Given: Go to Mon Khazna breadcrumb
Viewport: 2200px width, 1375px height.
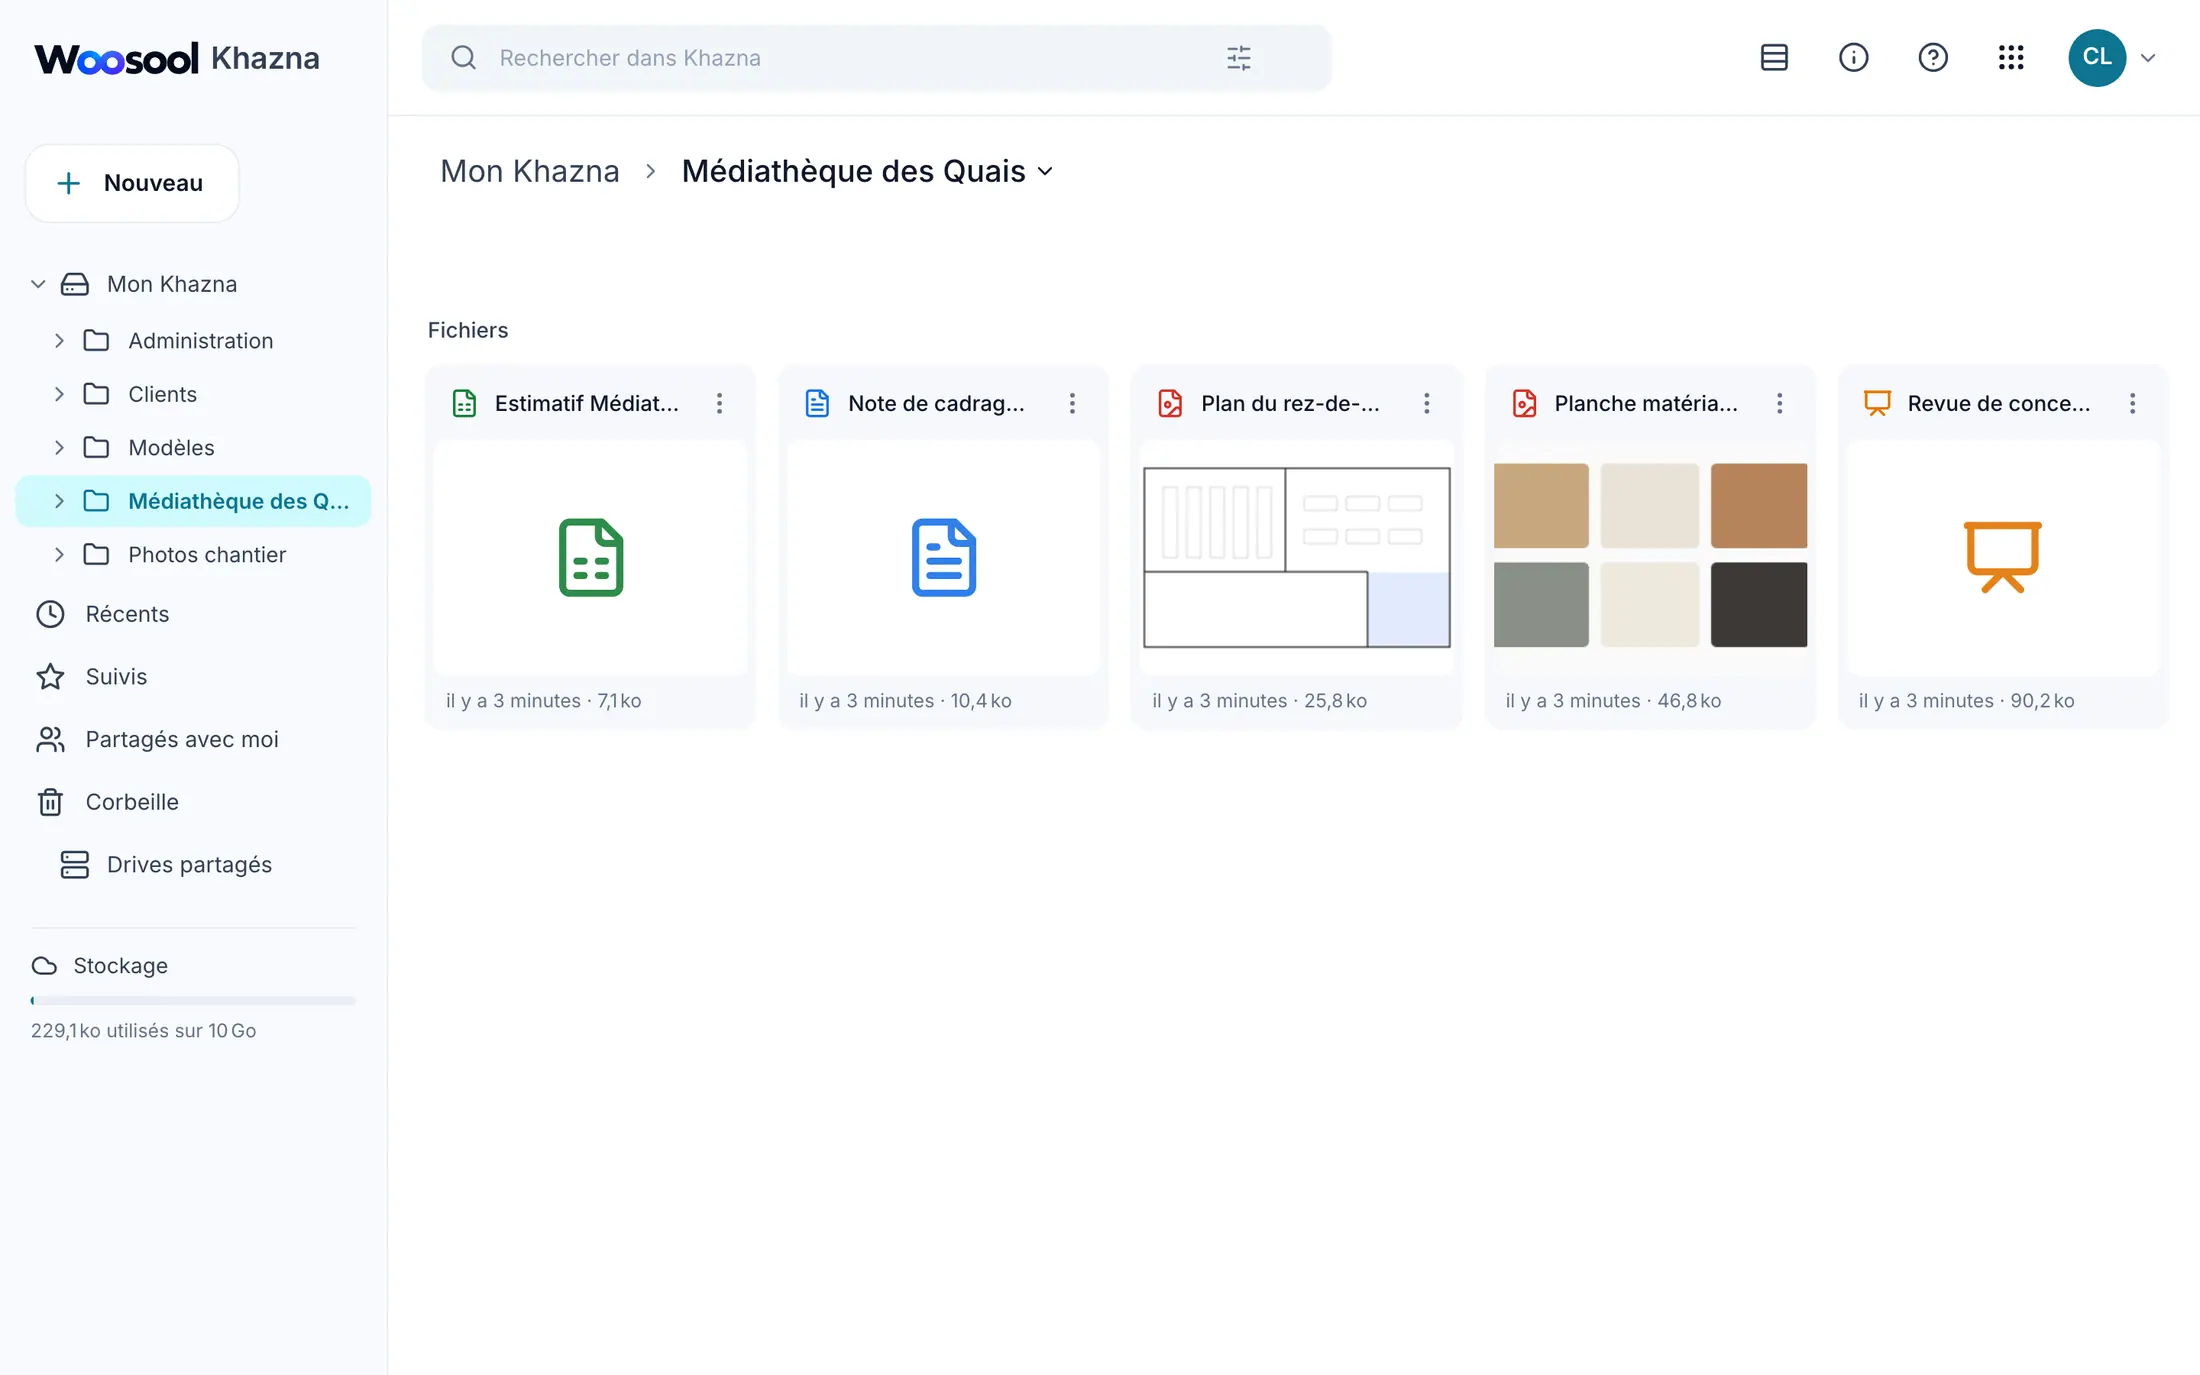Looking at the screenshot, I should tap(530, 171).
